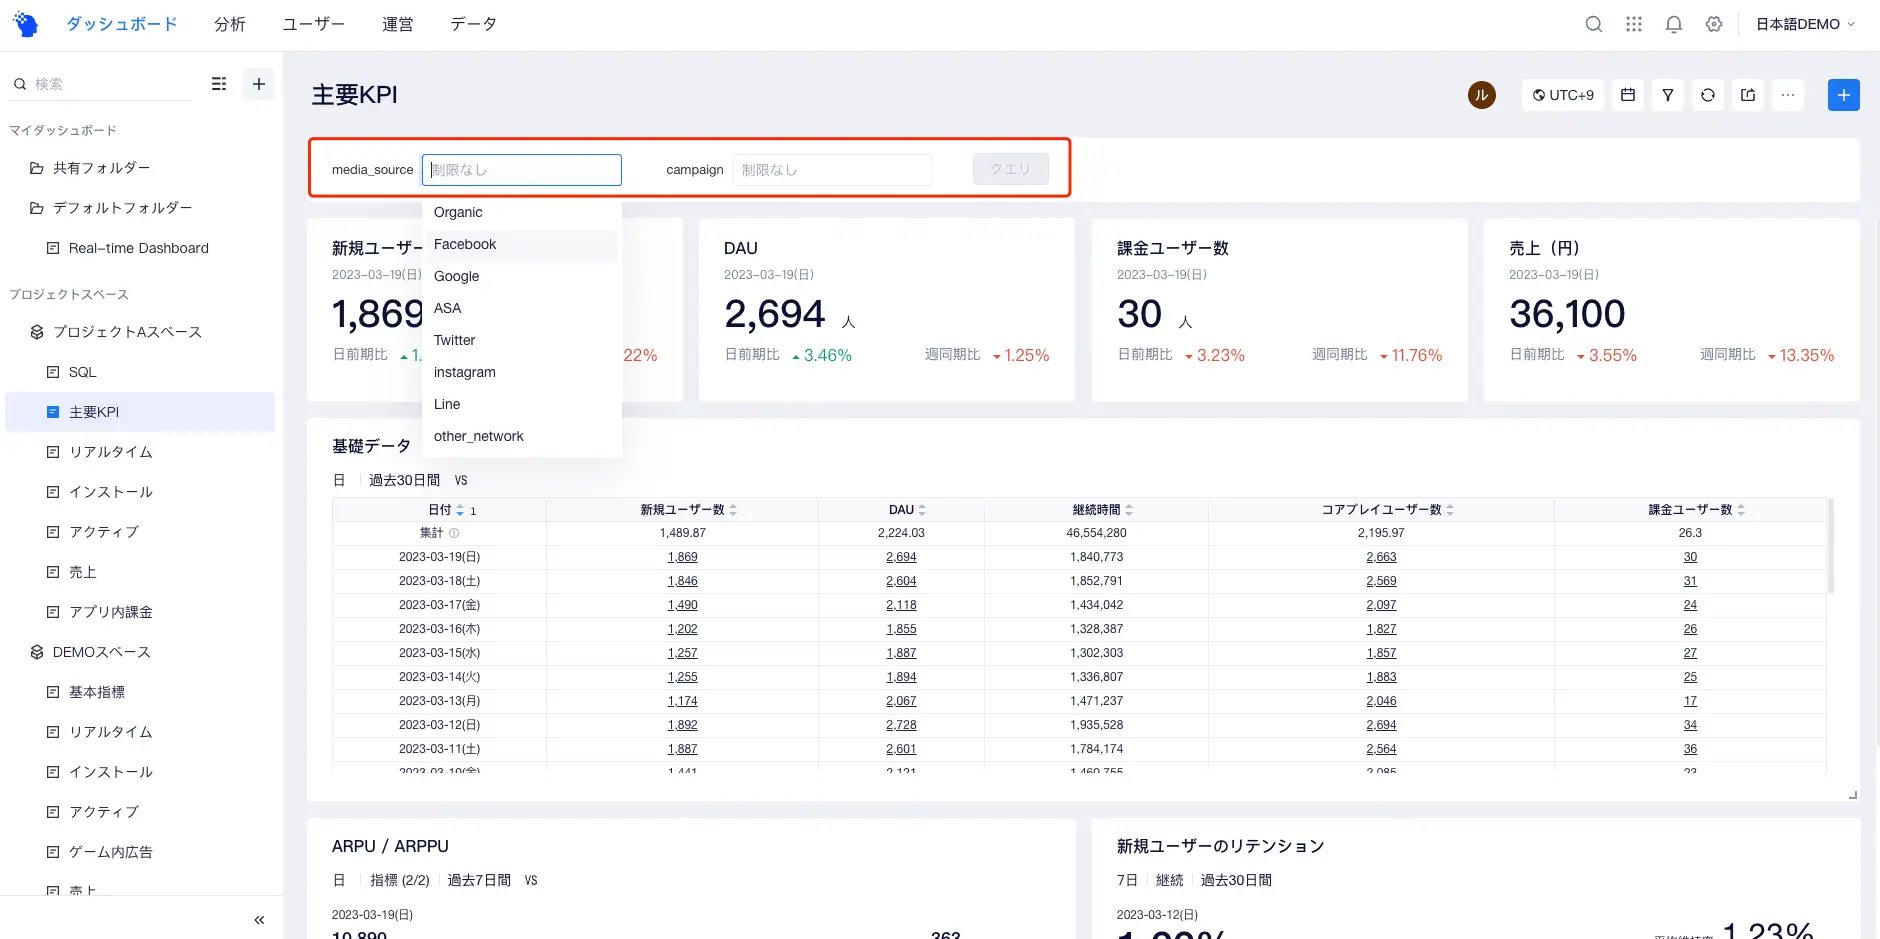Select Organic from media_source list
The height and width of the screenshot is (939, 1880).
coord(522,212)
